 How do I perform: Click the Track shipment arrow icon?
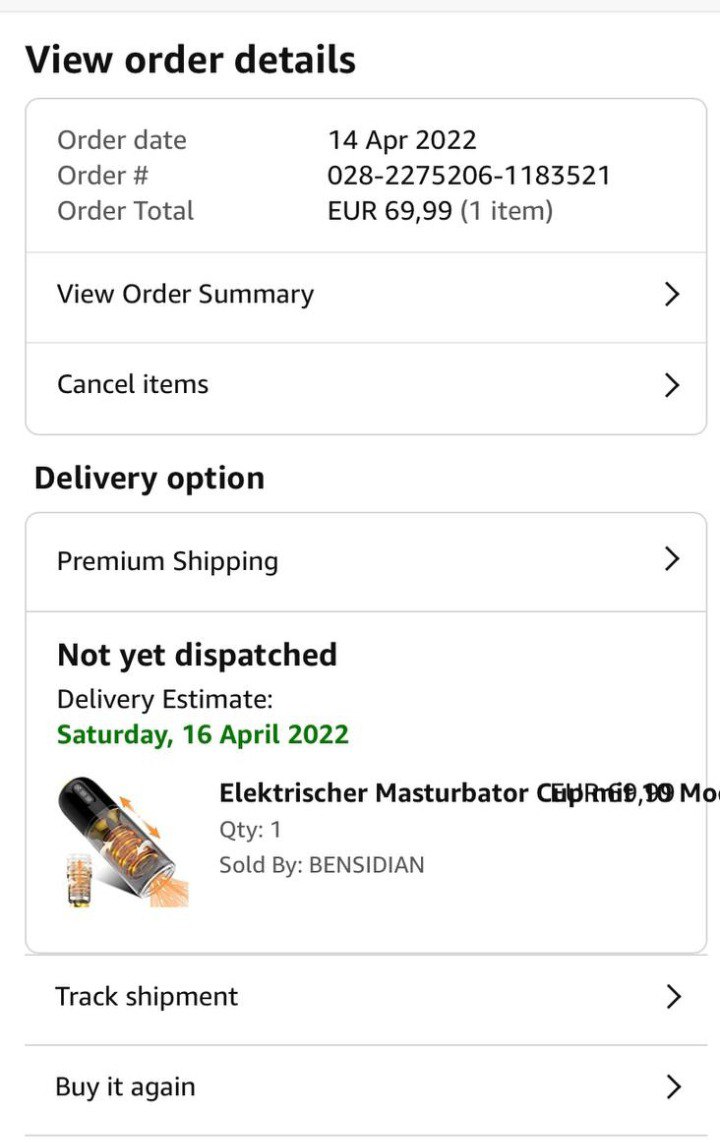(x=673, y=997)
